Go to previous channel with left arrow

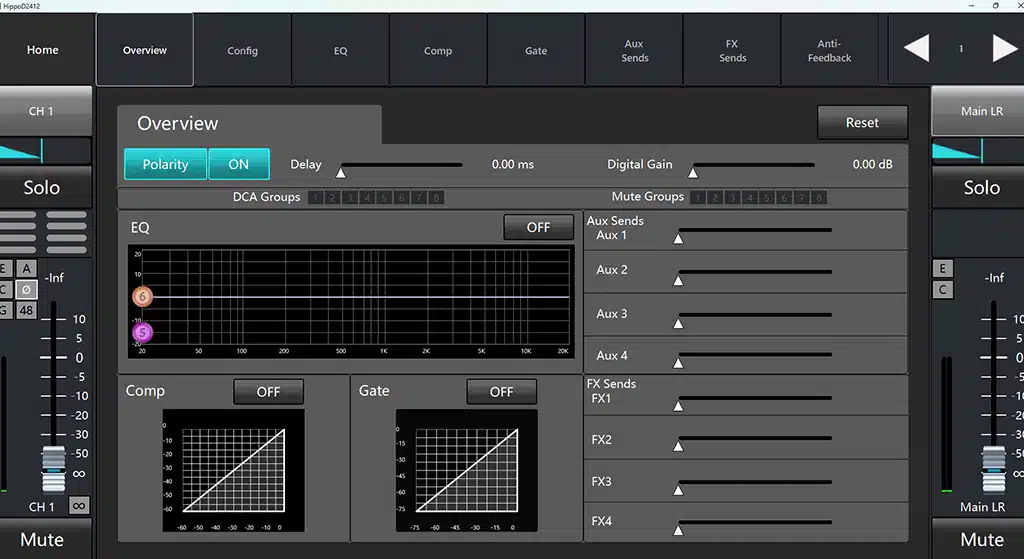pos(916,48)
